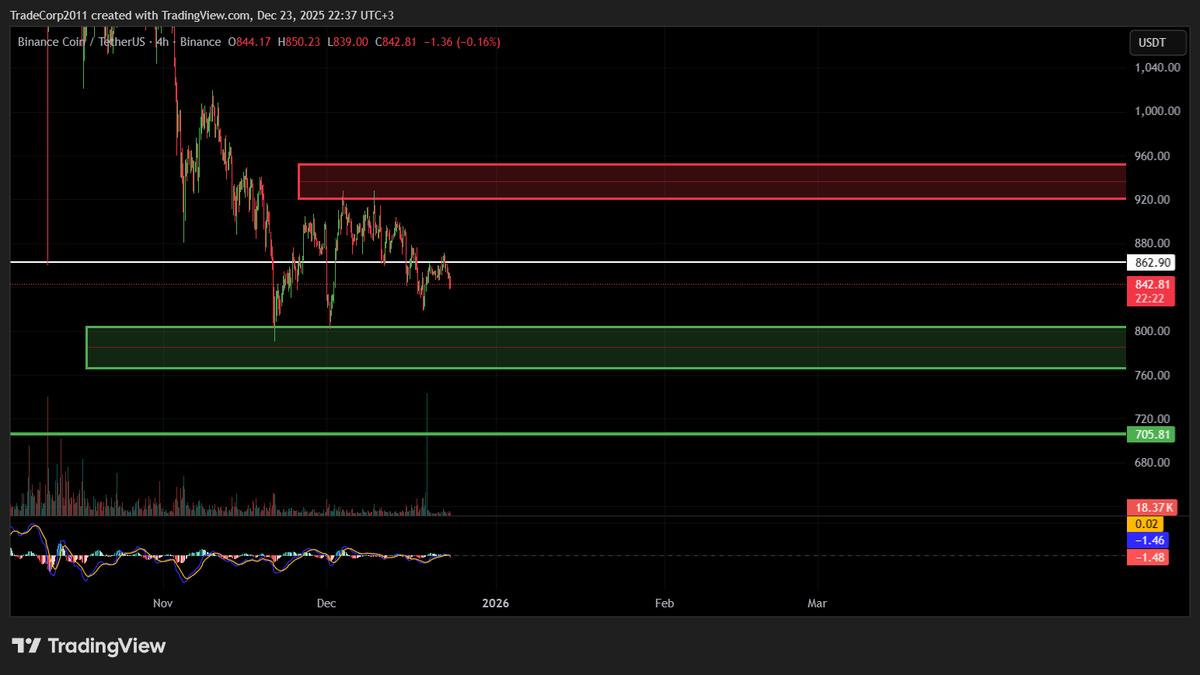The width and height of the screenshot is (1200, 675).
Task: Click the 22:22 candle countdown label
Action: pos(1151,299)
